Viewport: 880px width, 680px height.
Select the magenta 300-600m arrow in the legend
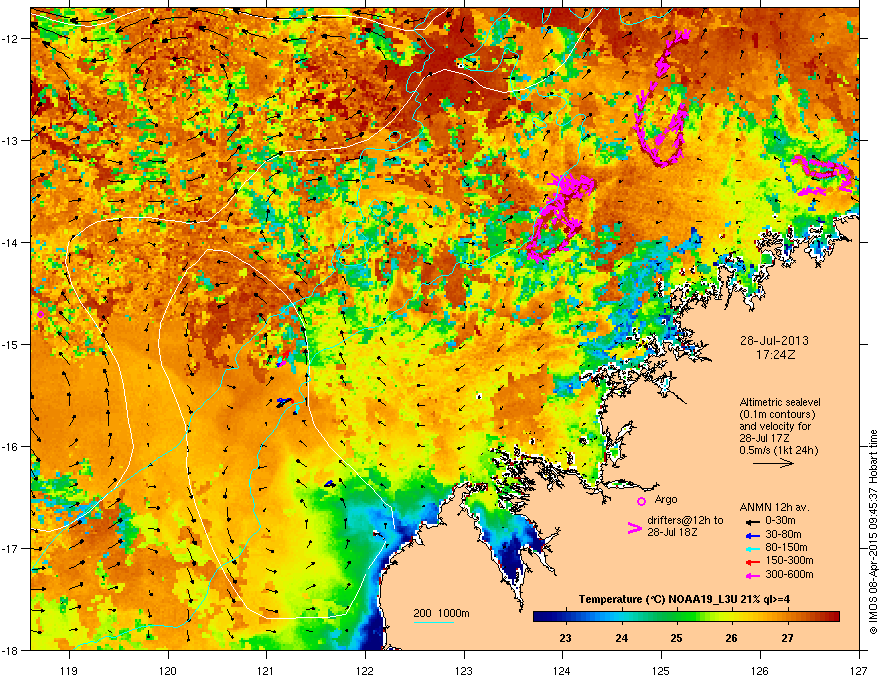[x=751, y=575]
